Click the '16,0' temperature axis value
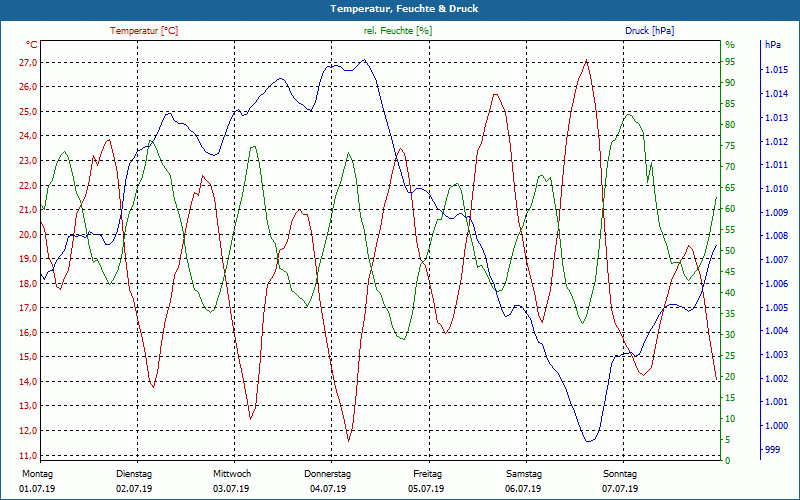800x500 pixels. coord(28,332)
